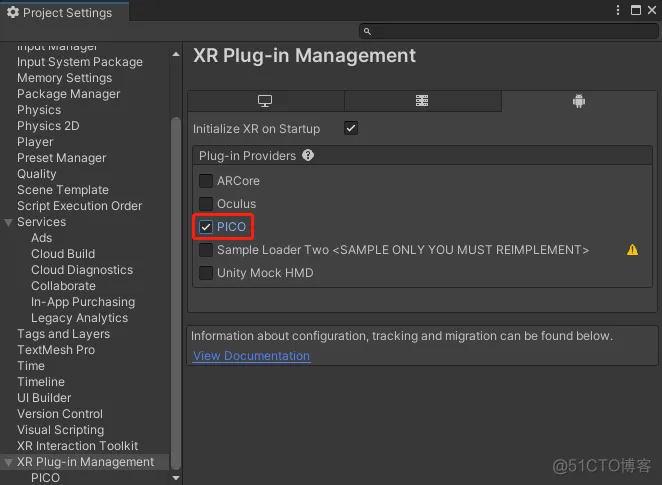Viewport: 662px width, 485px height.
Task: Click the search magnifier icon
Action: click(367, 31)
